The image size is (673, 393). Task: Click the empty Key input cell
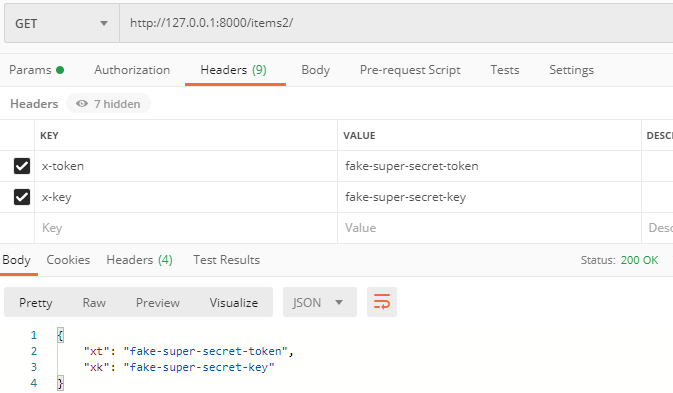click(186, 228)
